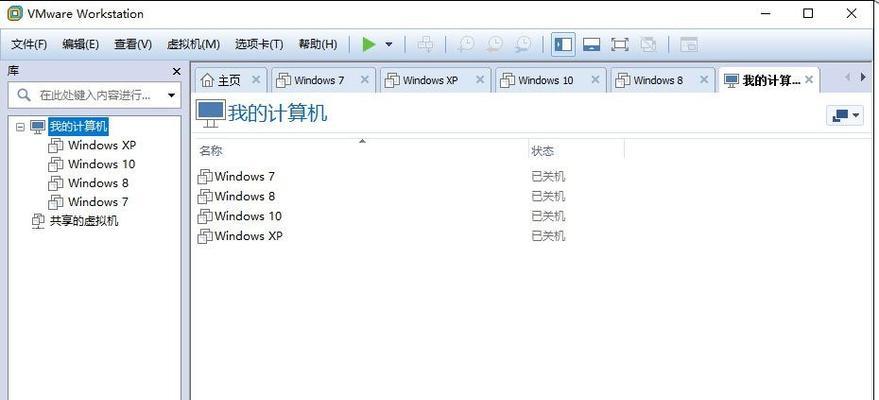Toggle the library sidebar view icon

563,44
